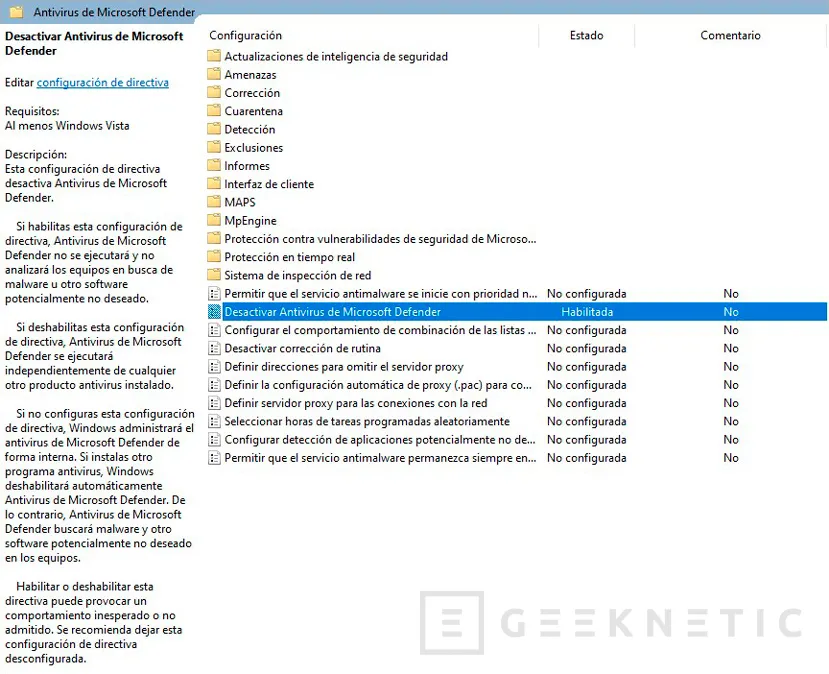The width and height of the screenshot is (829, 674).
Task: Select the MpEngine folder icon
Action: tap(214, 220)
